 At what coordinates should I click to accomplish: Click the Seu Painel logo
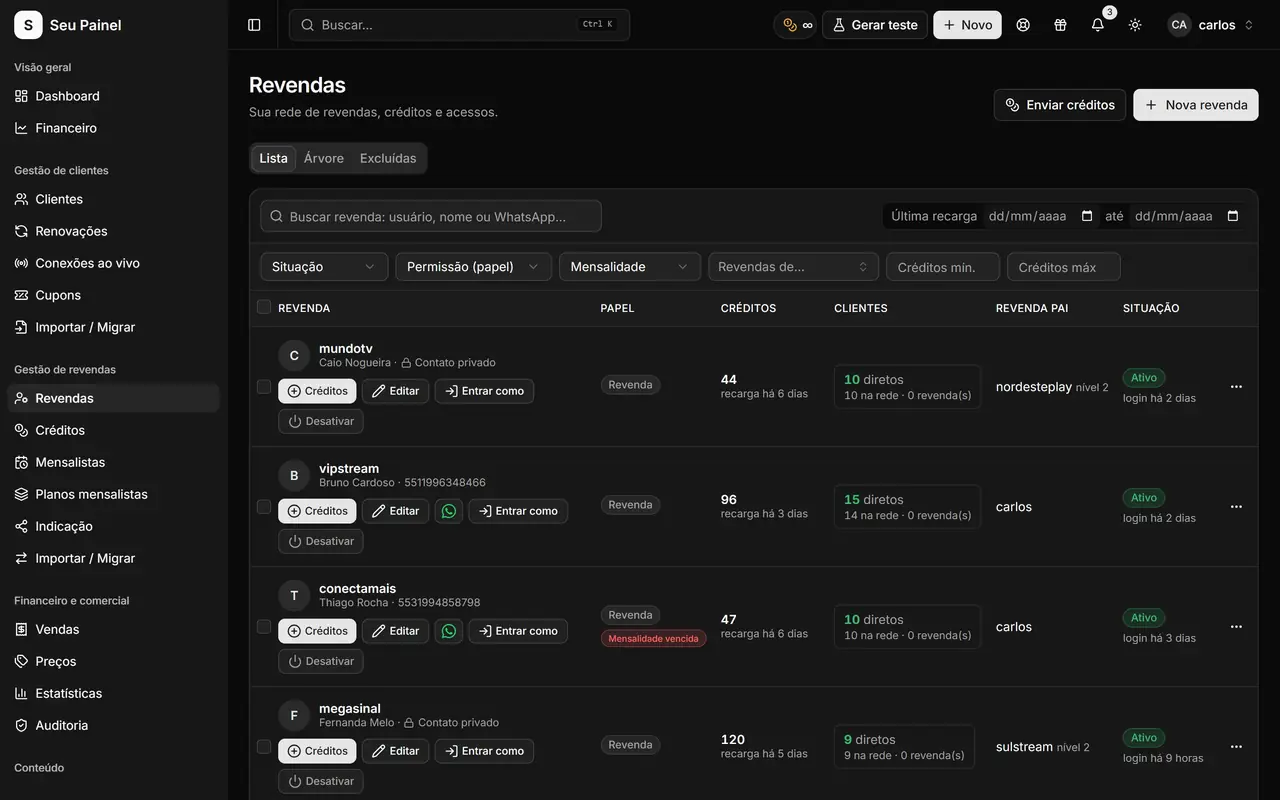coord(28,25)
